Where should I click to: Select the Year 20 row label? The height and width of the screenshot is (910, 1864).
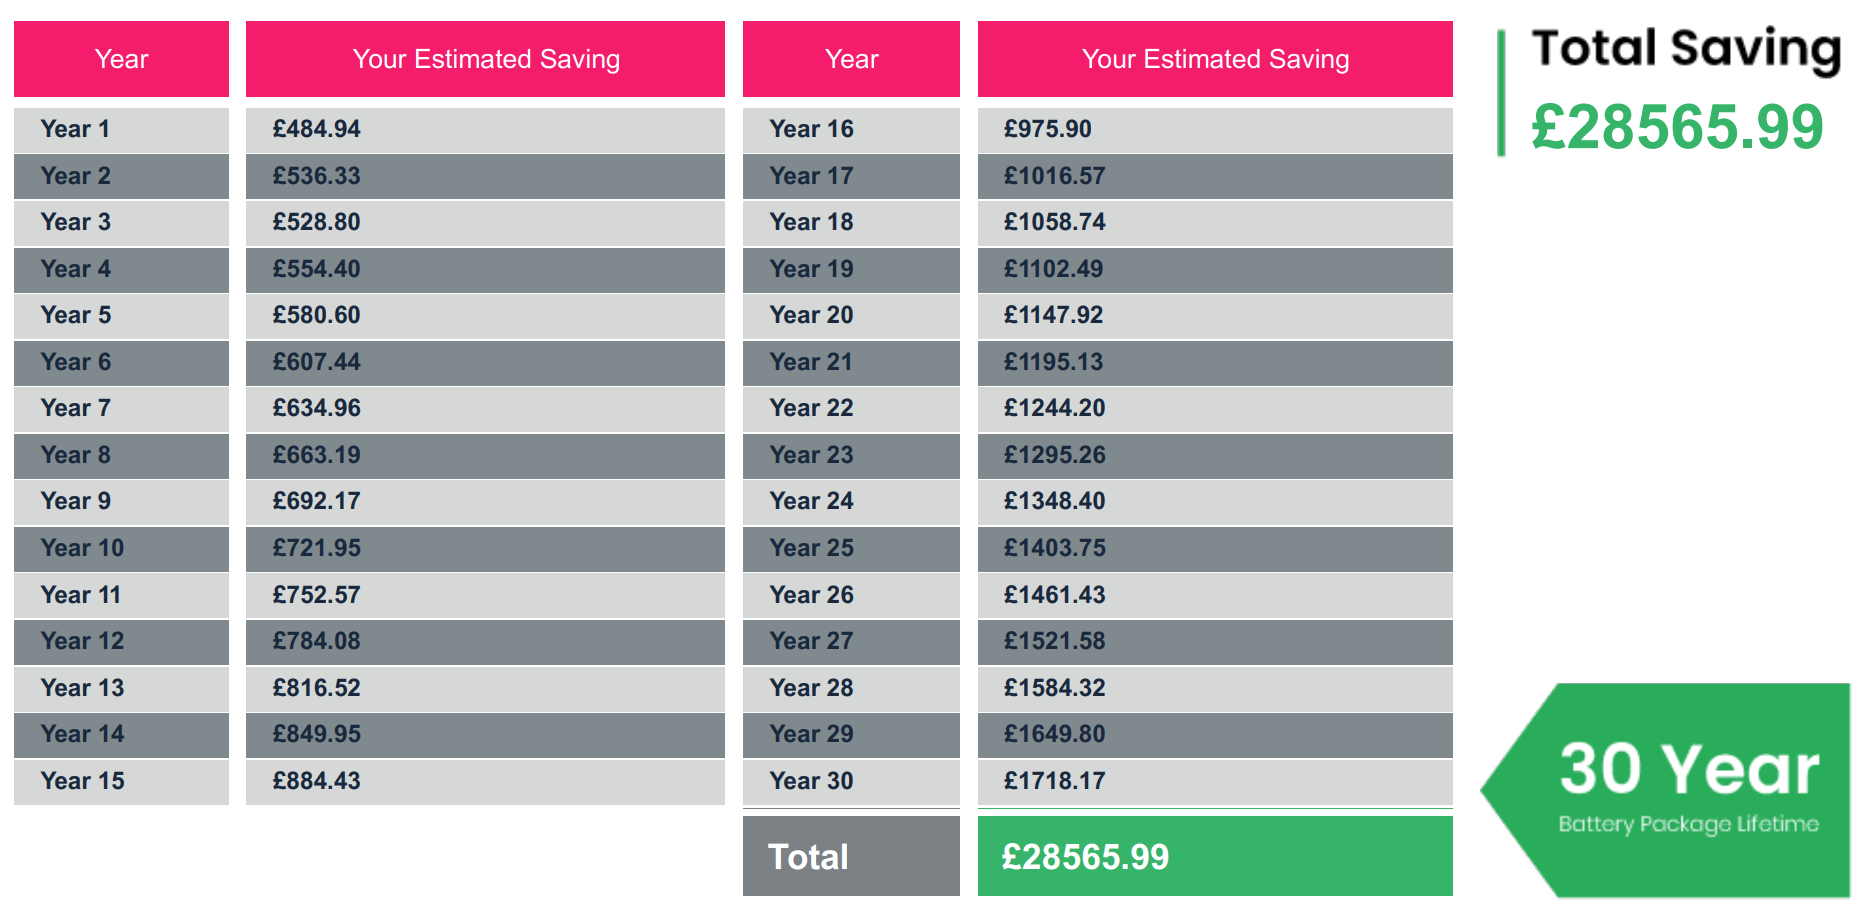[811, 315]
